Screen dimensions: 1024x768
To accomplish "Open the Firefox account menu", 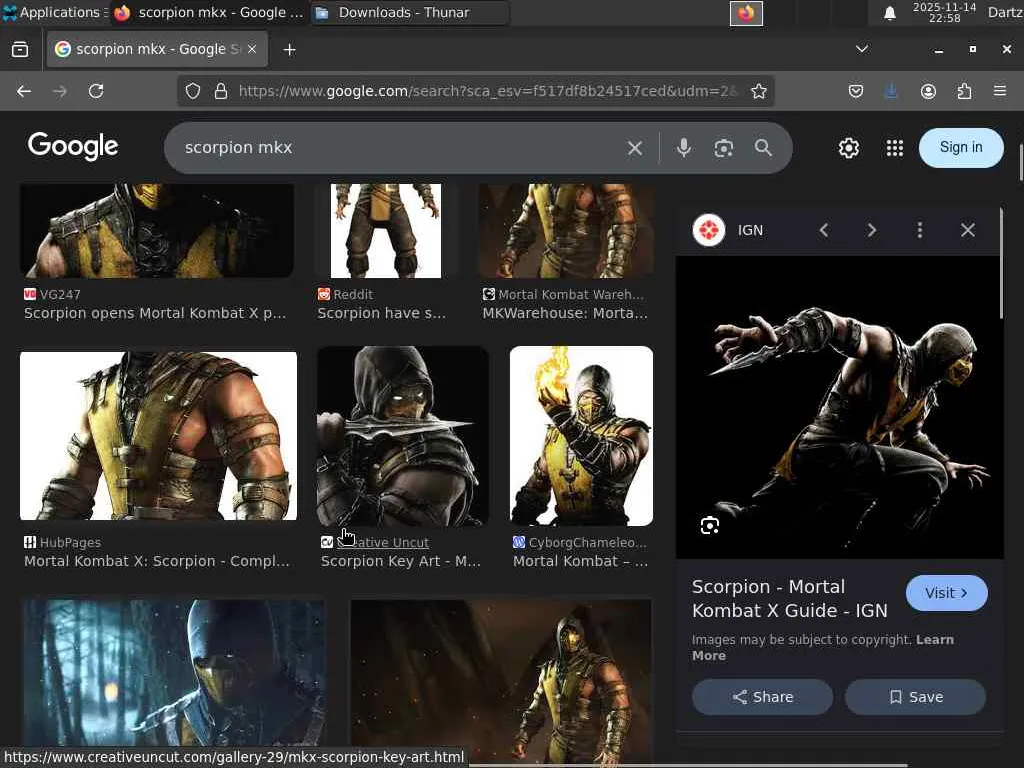I will (x=928, y=91).
